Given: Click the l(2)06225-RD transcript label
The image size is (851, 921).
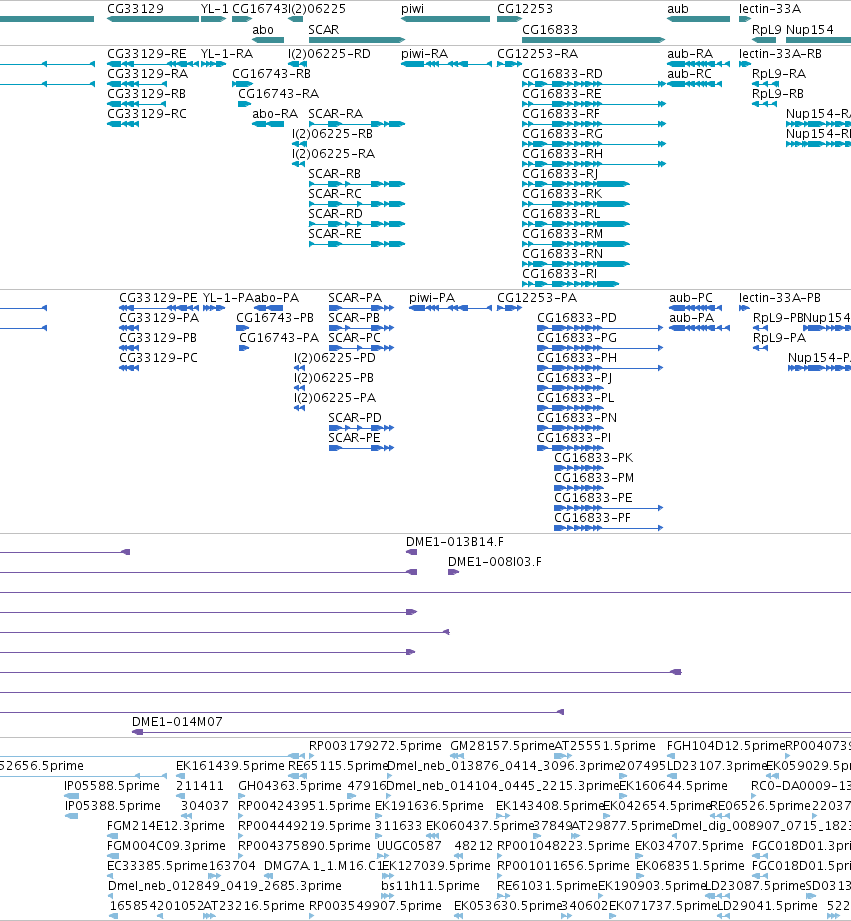Looking at the screenshot, I should point(329,53).
